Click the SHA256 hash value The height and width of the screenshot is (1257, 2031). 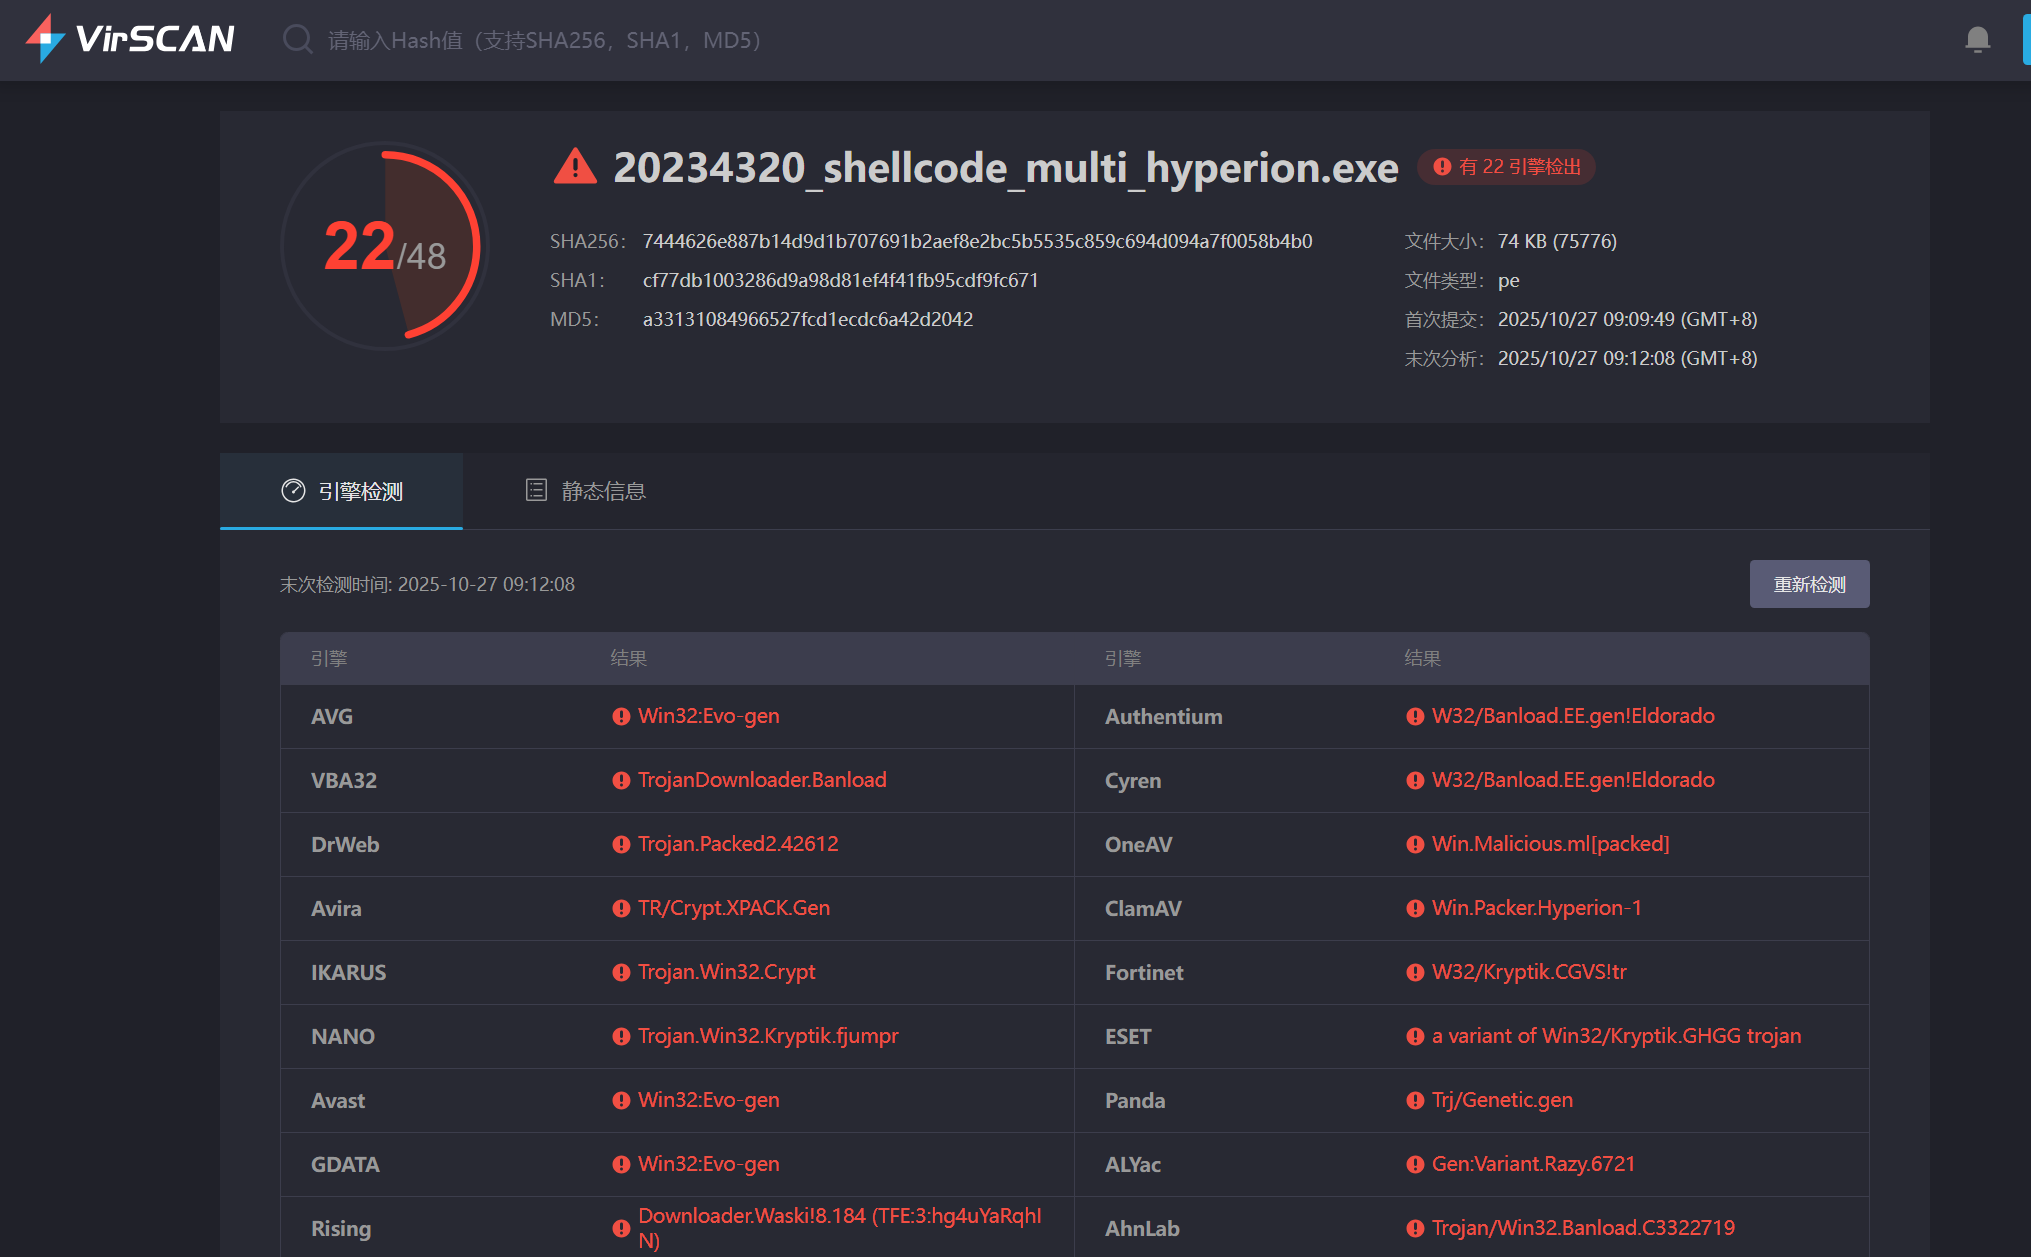[977, 241]
